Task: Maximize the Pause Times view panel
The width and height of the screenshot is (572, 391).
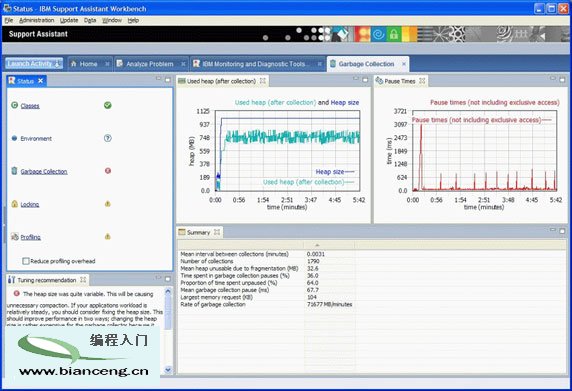Action: pyautogui.click(x=562, y=80)
